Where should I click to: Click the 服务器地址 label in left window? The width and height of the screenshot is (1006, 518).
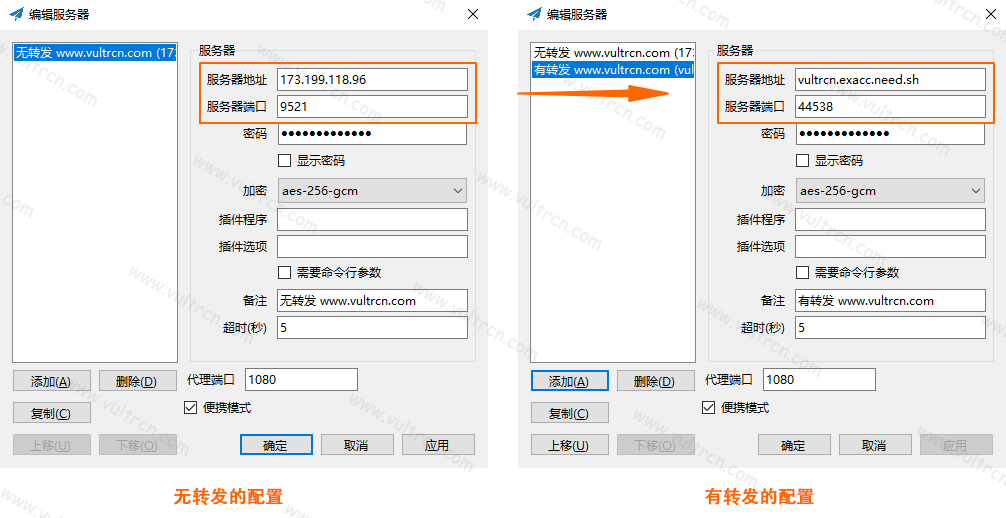[237, 80]
